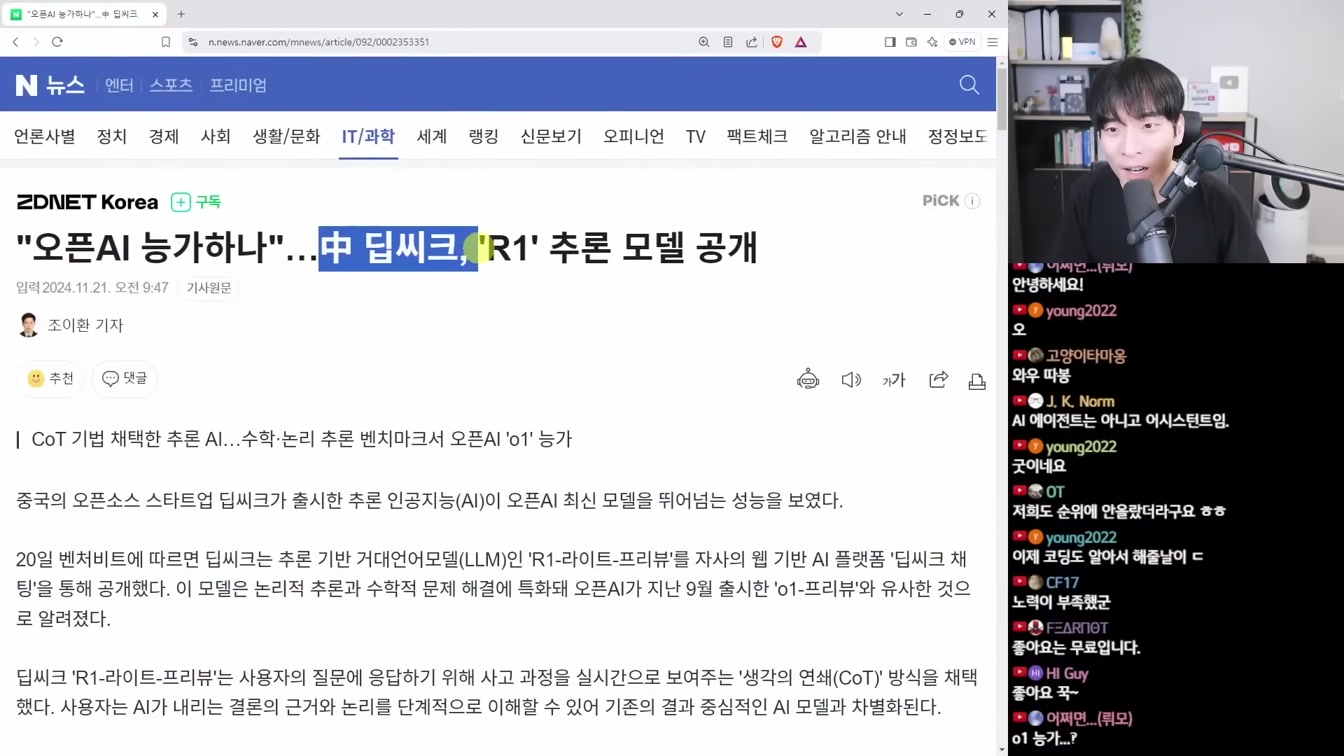Click the streamer webcam video
The height and width of the screenshot is (756, 1344).
pyautogui.click(x=1176, y=131)
